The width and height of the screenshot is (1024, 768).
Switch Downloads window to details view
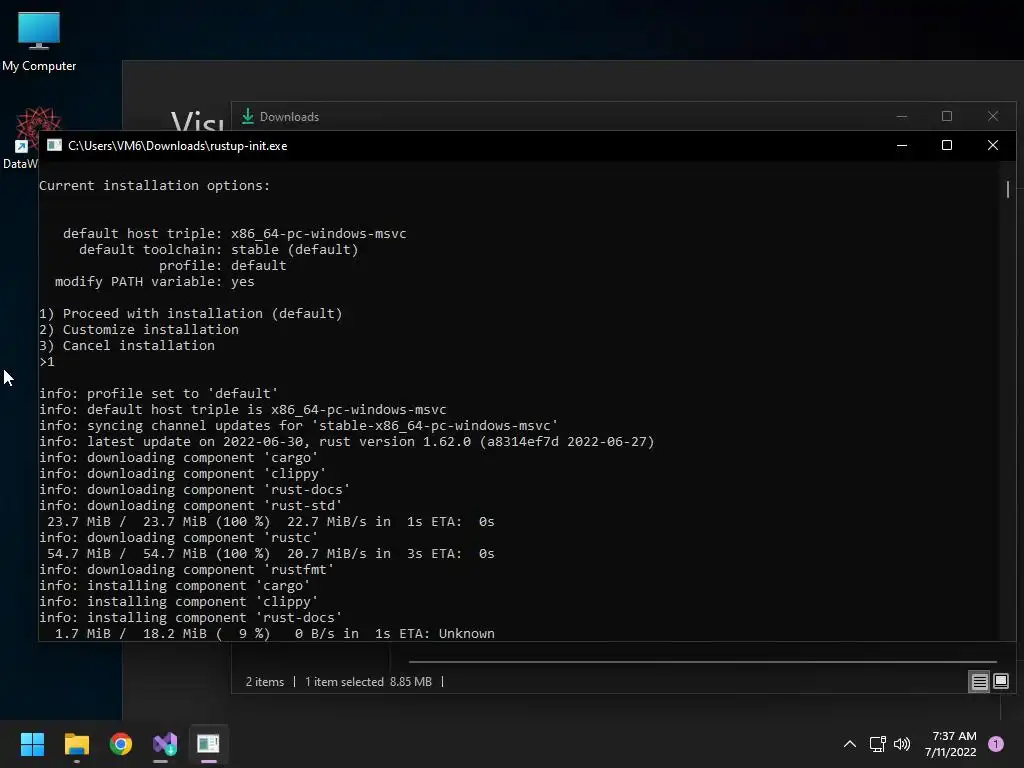tap(980, 682)
